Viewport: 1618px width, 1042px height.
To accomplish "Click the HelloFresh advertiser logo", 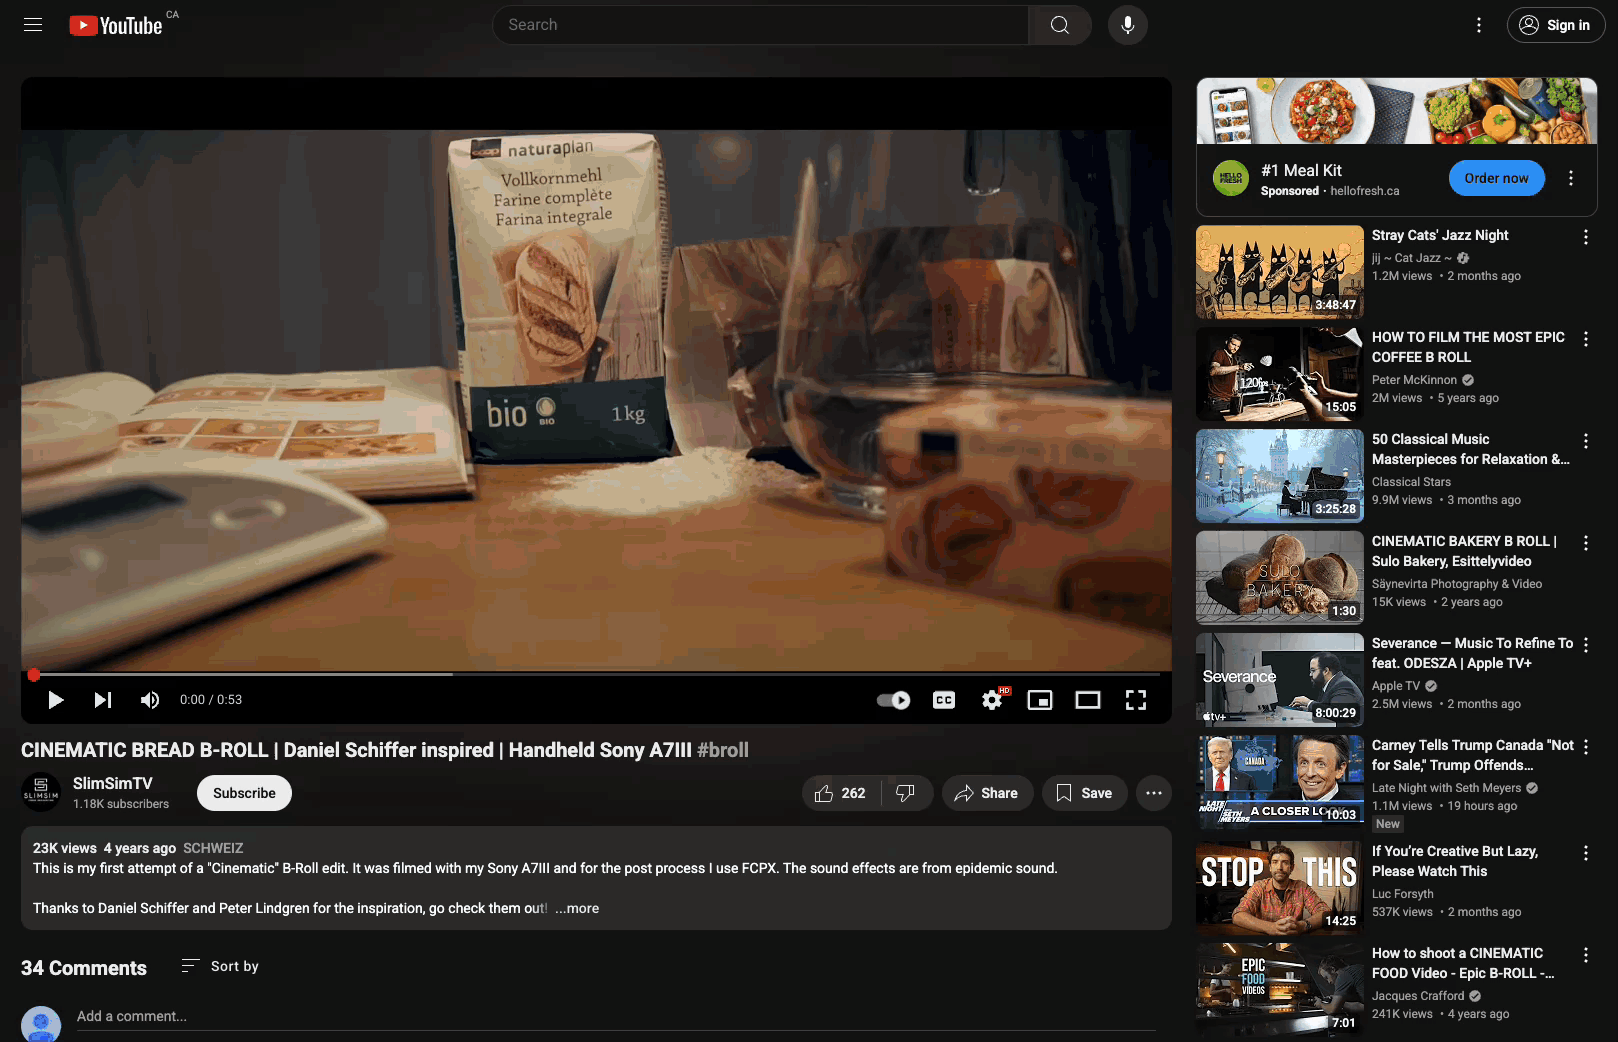I will tap(1231, 178).
